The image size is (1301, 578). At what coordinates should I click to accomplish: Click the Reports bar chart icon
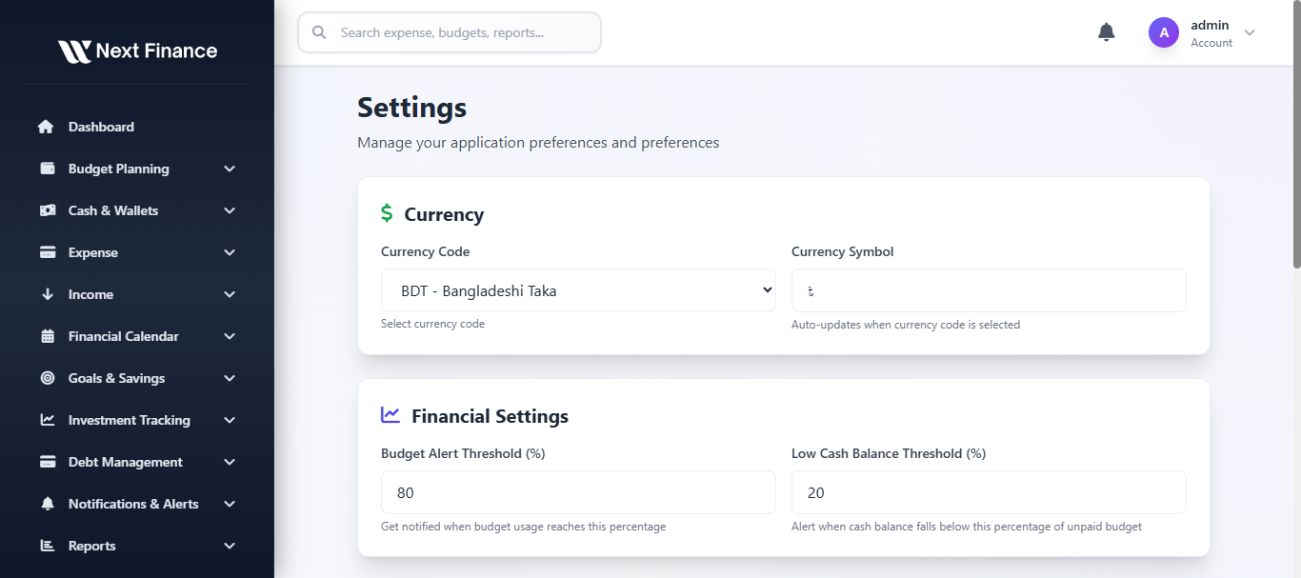pos(47,546)
